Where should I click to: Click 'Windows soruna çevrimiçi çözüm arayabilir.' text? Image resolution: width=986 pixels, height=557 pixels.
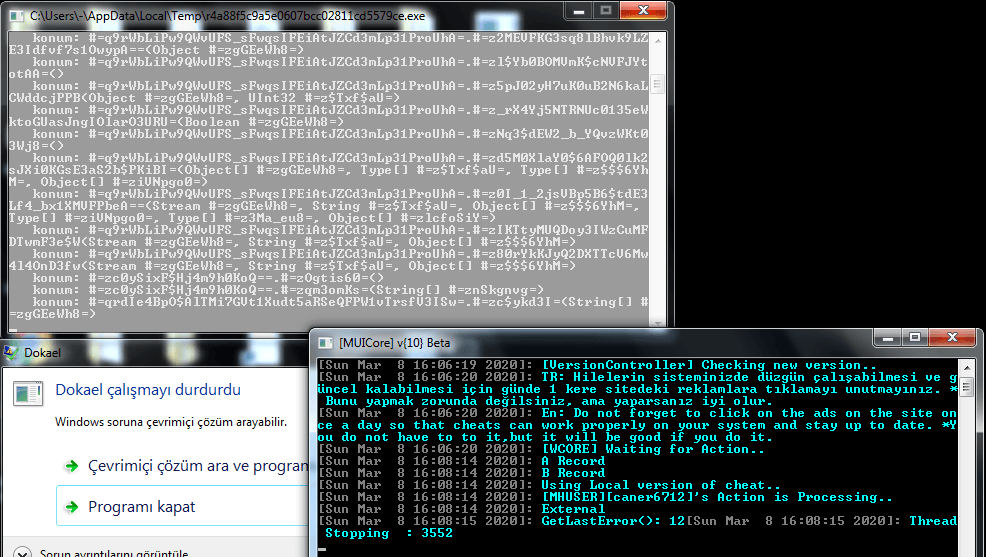pos(170,422)
